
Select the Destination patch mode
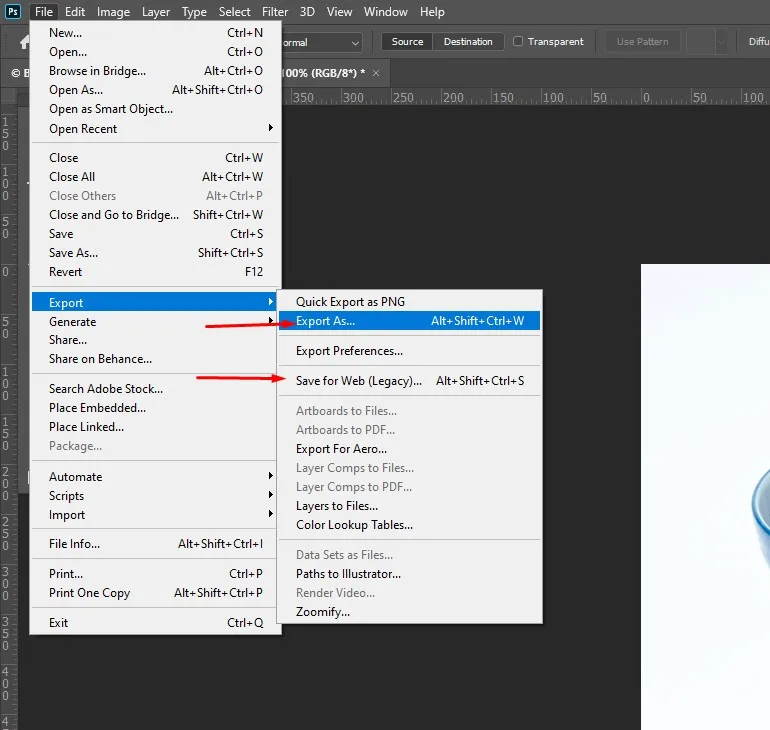pos(468,42)
